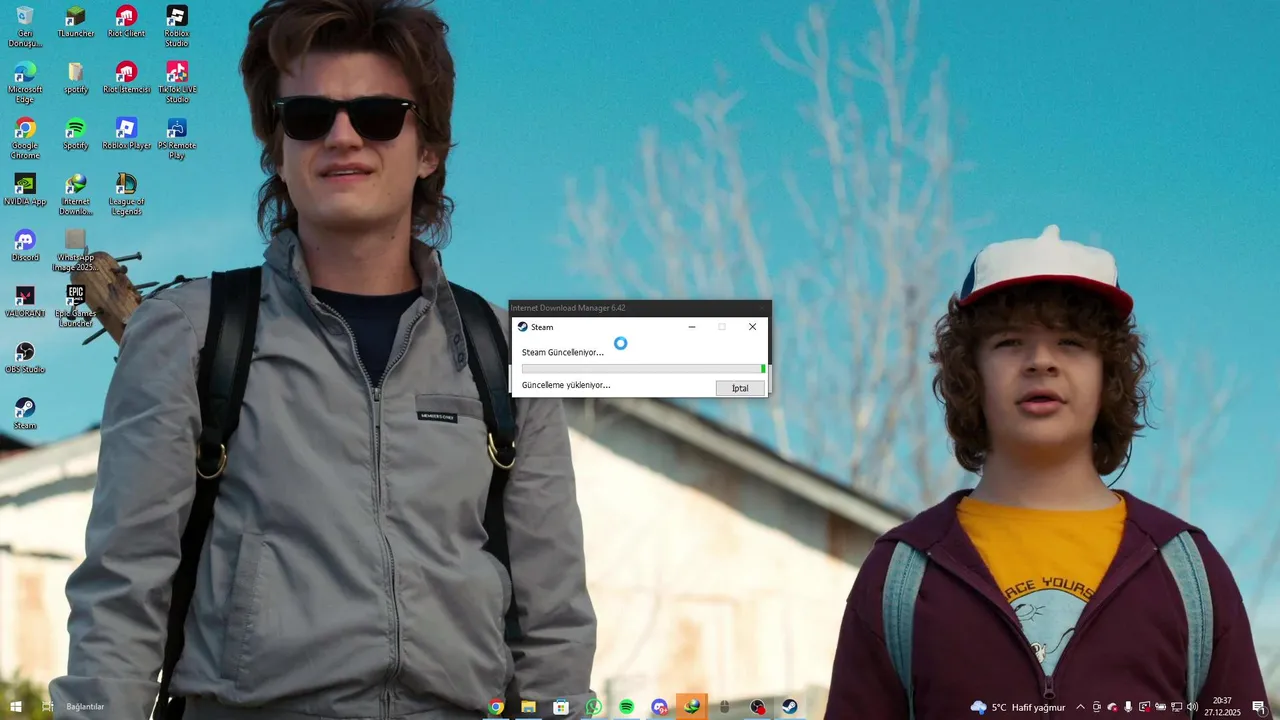Open Discord from the taskbar
This screenshot has width=1280, height=720.
pos(659,707)
